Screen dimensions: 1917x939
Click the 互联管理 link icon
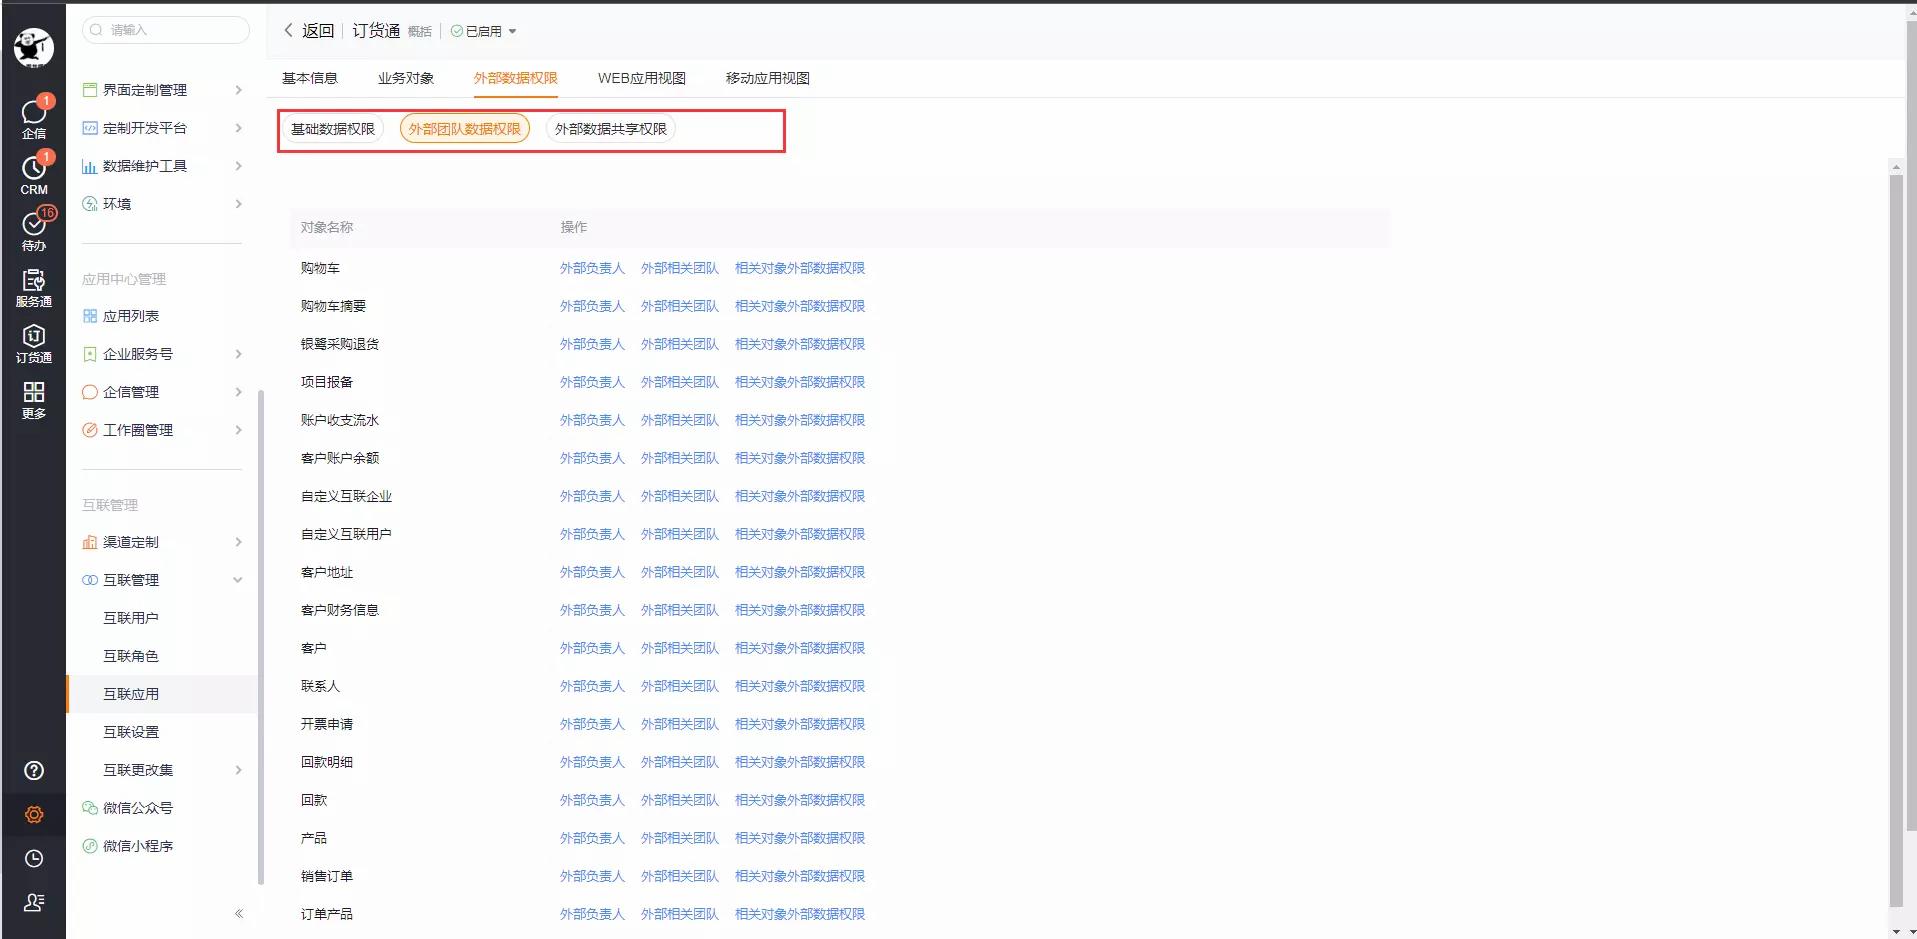pos(89,580)
